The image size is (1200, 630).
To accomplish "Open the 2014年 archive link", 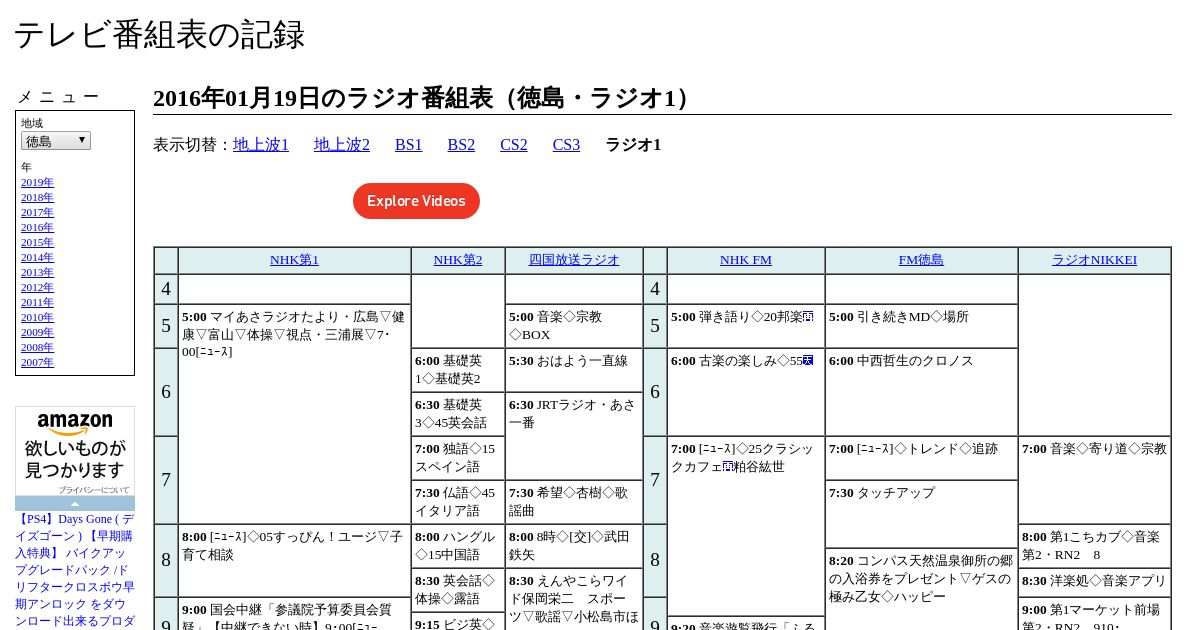I will coord(37,258).
